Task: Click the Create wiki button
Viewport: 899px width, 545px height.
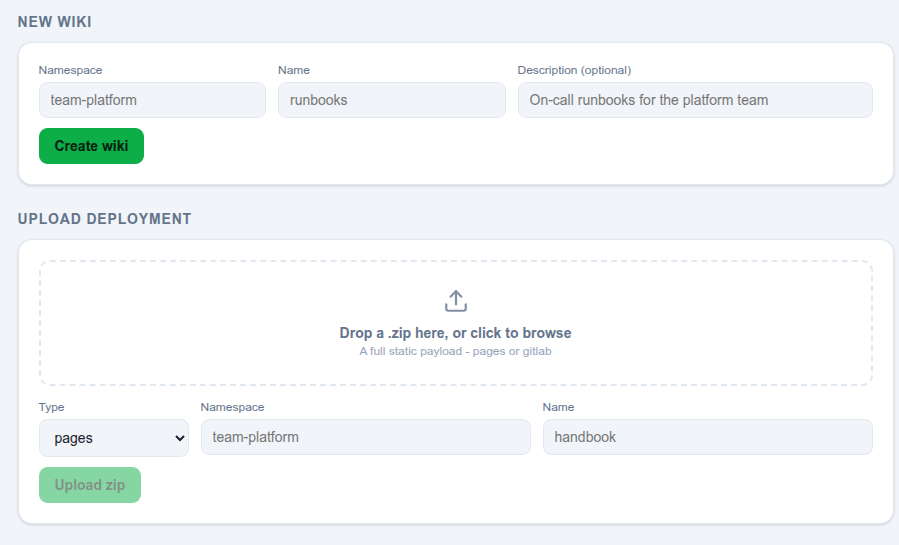Action: pyautogui.click(x=91, y=146)
